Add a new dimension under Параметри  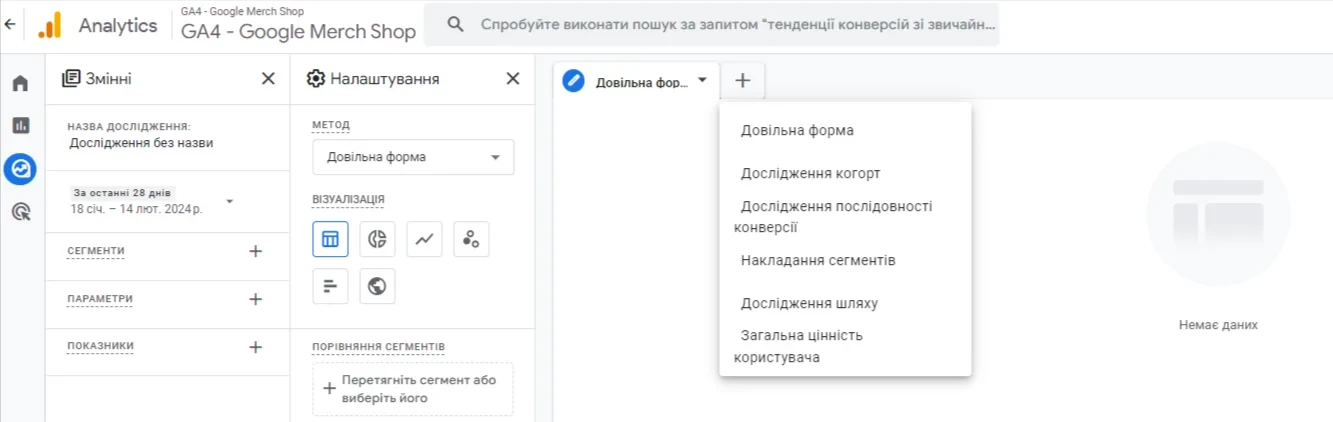coord(255,299)
